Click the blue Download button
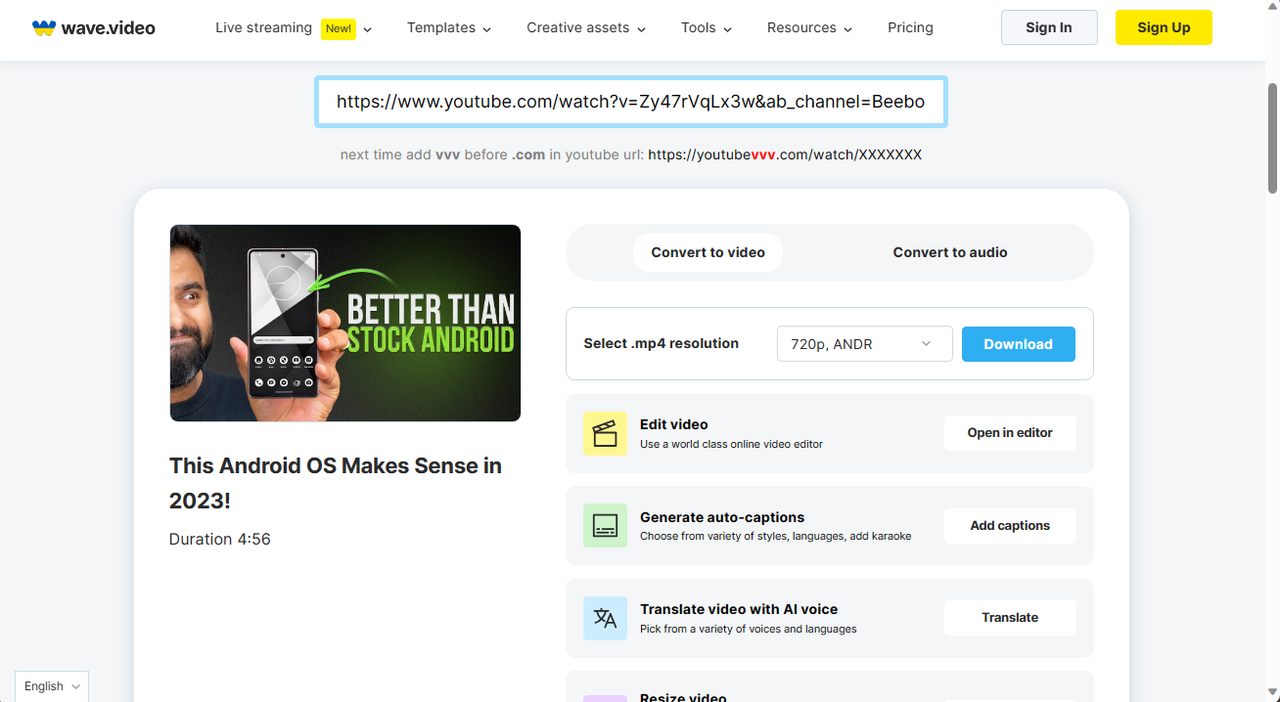 tap(1018, 344)
